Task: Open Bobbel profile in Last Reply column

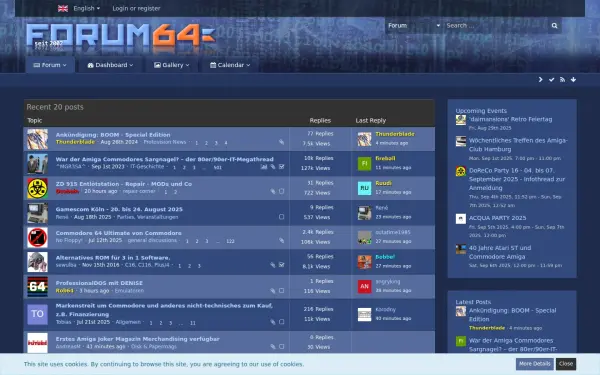Action: 385,257
